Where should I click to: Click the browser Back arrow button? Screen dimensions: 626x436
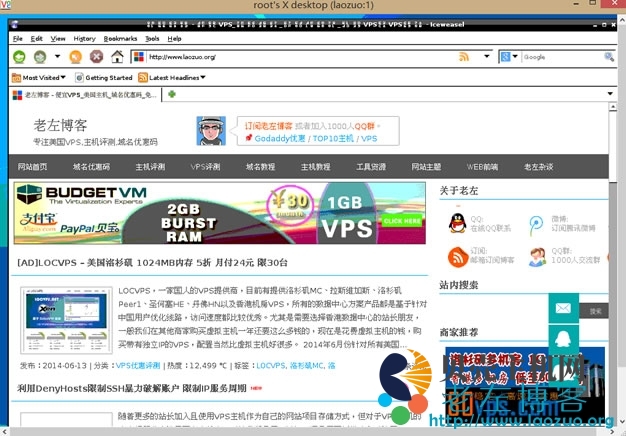pos(18,57)
